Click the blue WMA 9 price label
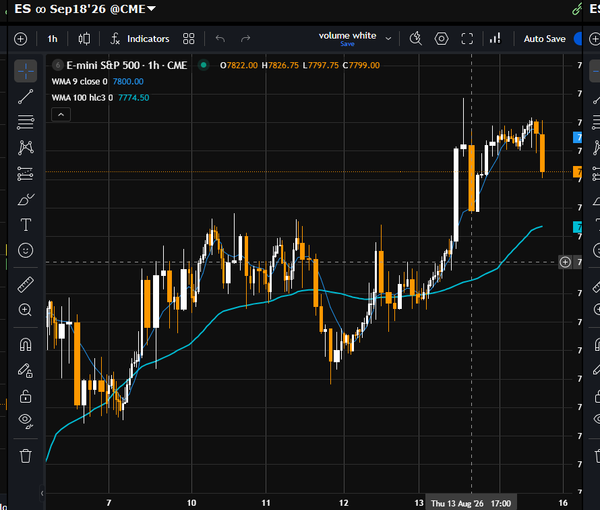 coord(577,137)
